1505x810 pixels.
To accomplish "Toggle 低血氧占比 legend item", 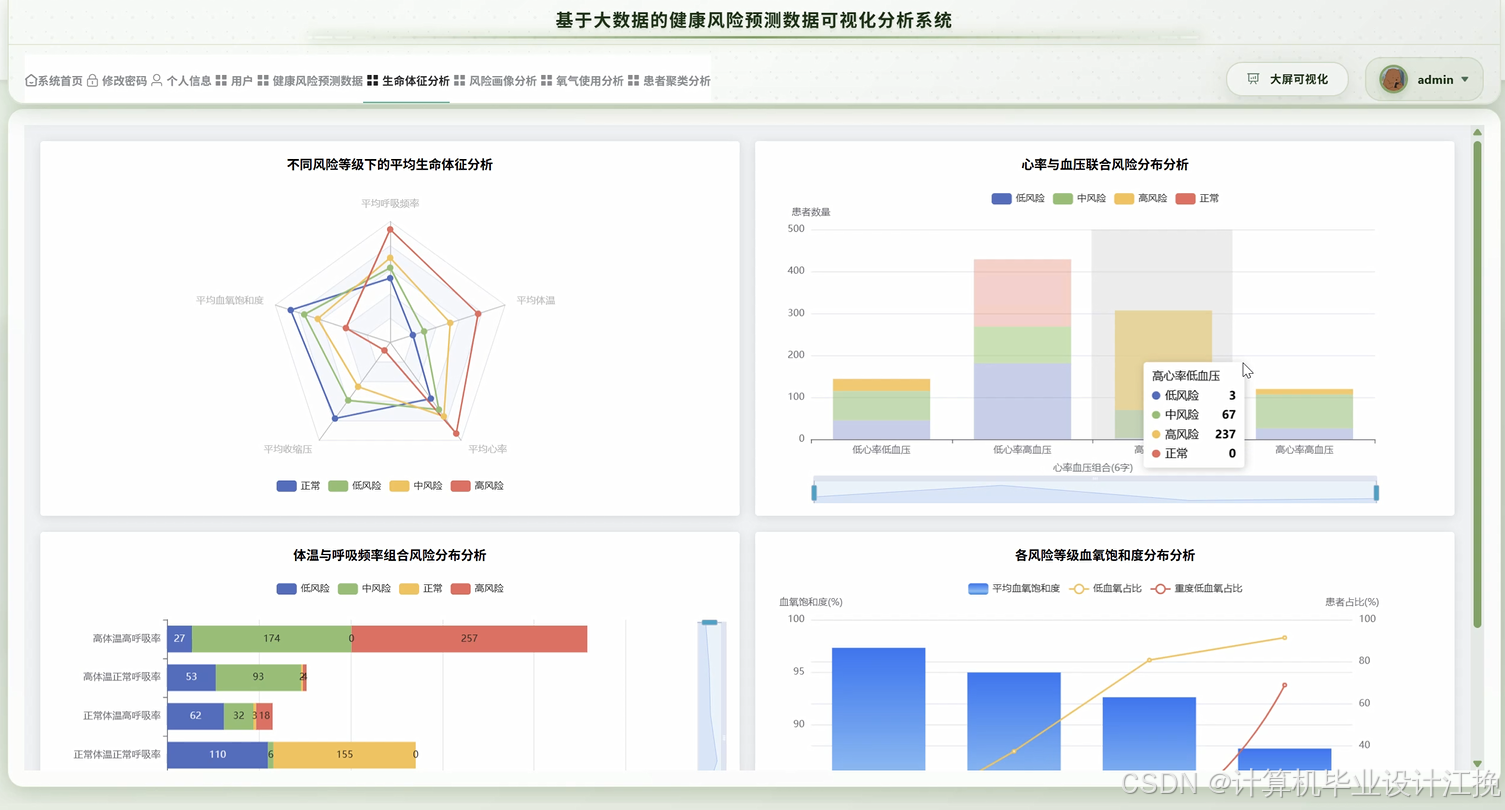I will coord(1106,588).
